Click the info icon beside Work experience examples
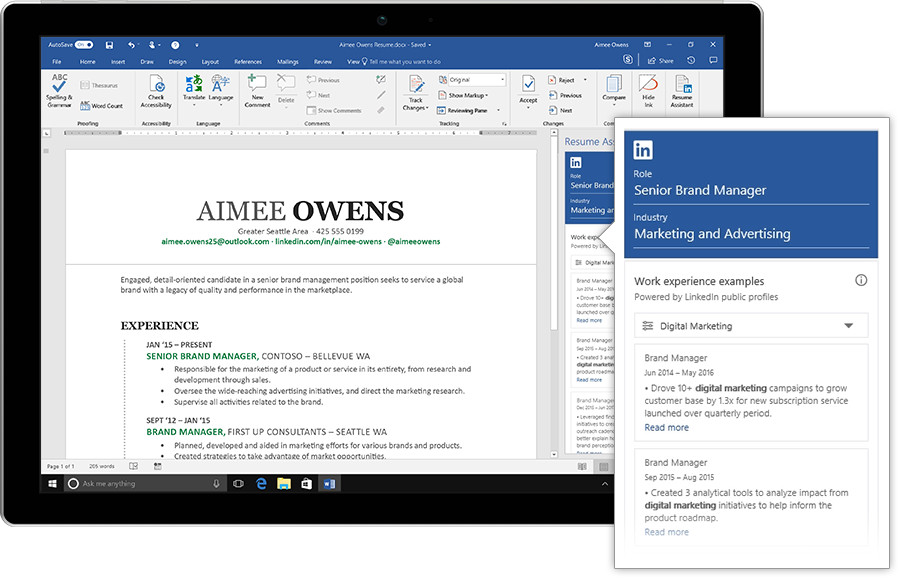 click(x=861, y=280)
